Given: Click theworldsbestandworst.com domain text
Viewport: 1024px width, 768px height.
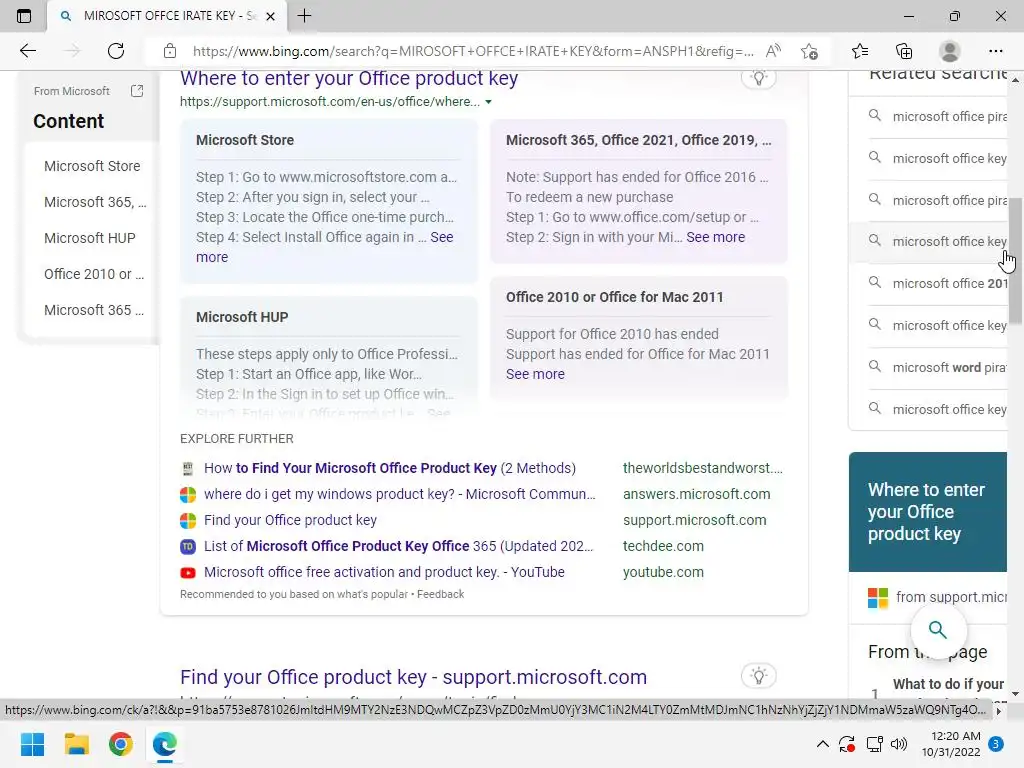Looking at the screenshot, I should [x=703, y=468].
